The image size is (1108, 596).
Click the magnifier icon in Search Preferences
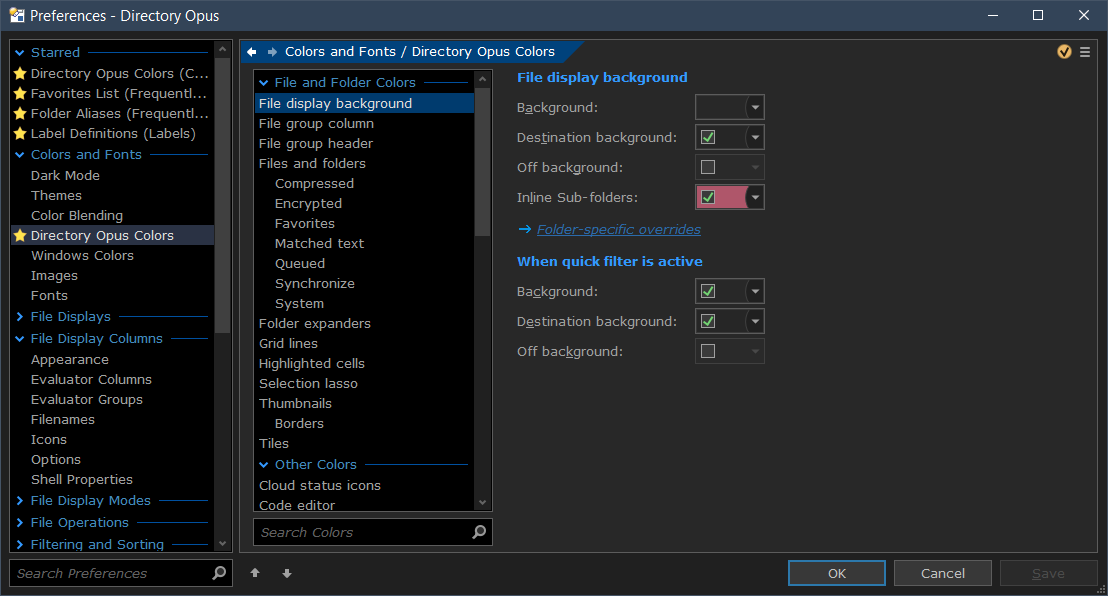tap(219, 573)
